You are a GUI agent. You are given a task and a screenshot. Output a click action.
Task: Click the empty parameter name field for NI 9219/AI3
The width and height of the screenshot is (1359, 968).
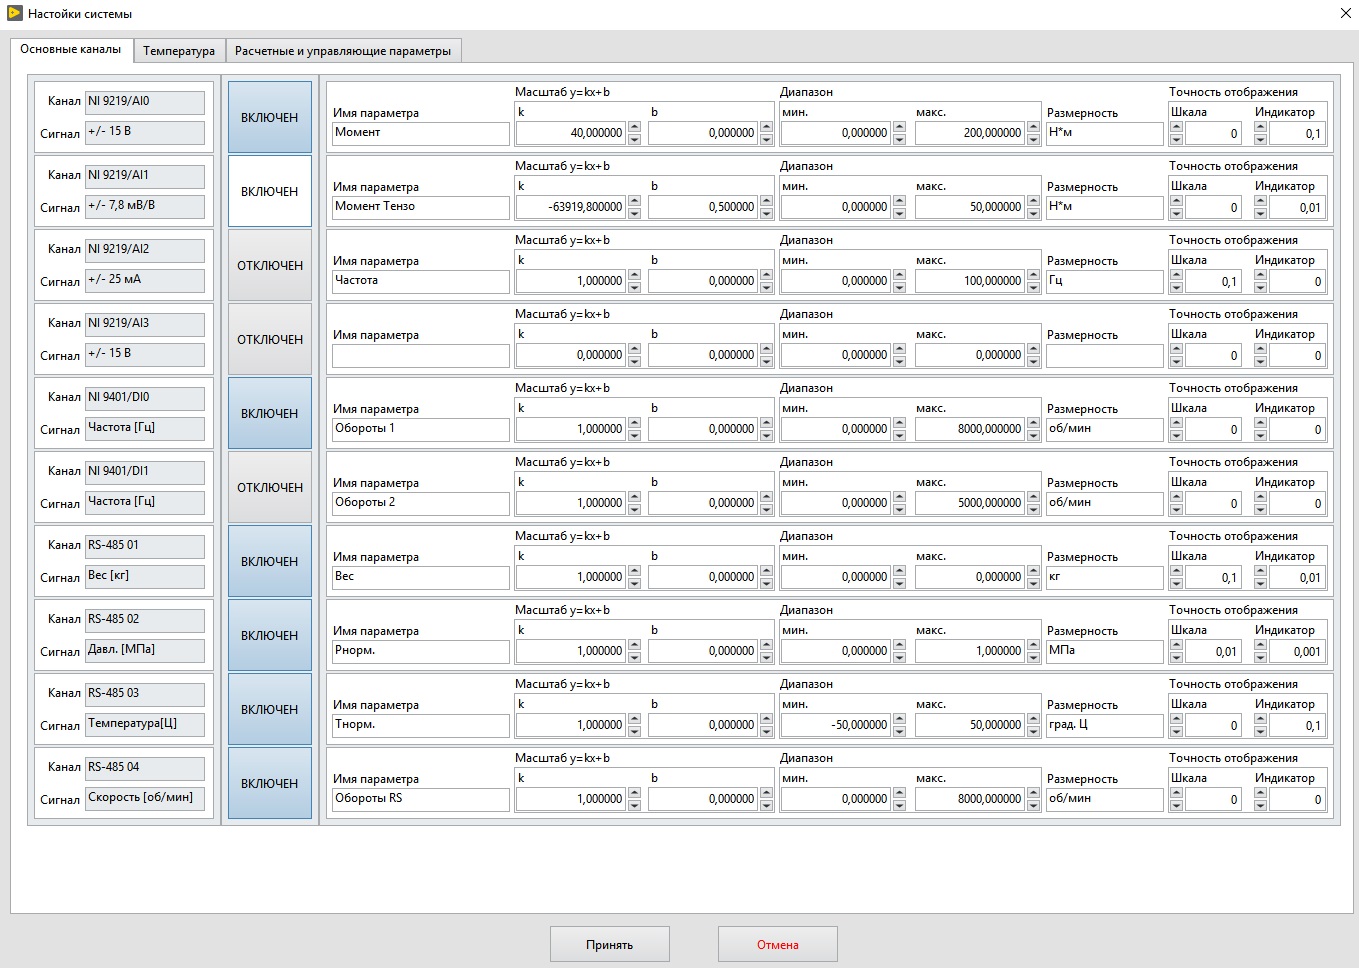[x=421, y=355]
